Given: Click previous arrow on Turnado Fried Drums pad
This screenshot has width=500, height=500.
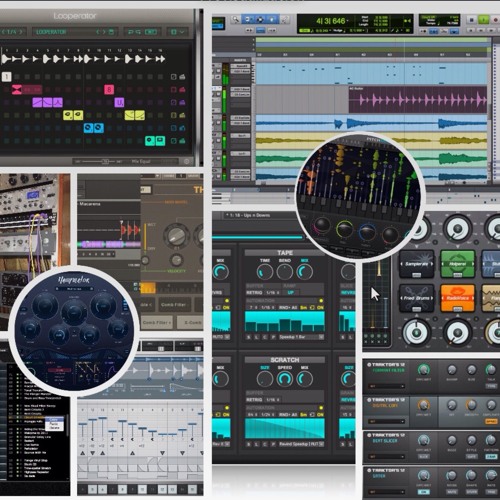Looking at the screenshot, I should coord(402,298).
